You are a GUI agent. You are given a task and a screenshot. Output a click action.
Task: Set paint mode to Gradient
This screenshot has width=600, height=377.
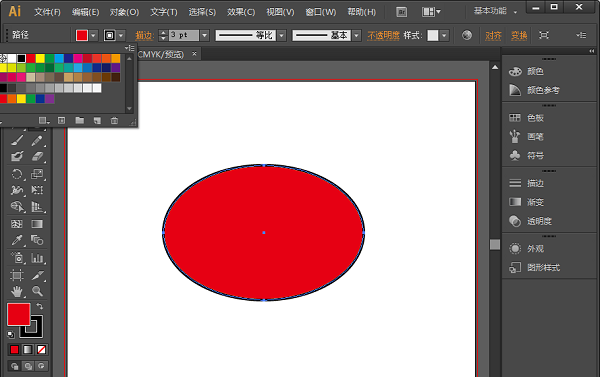coord(28,349)
